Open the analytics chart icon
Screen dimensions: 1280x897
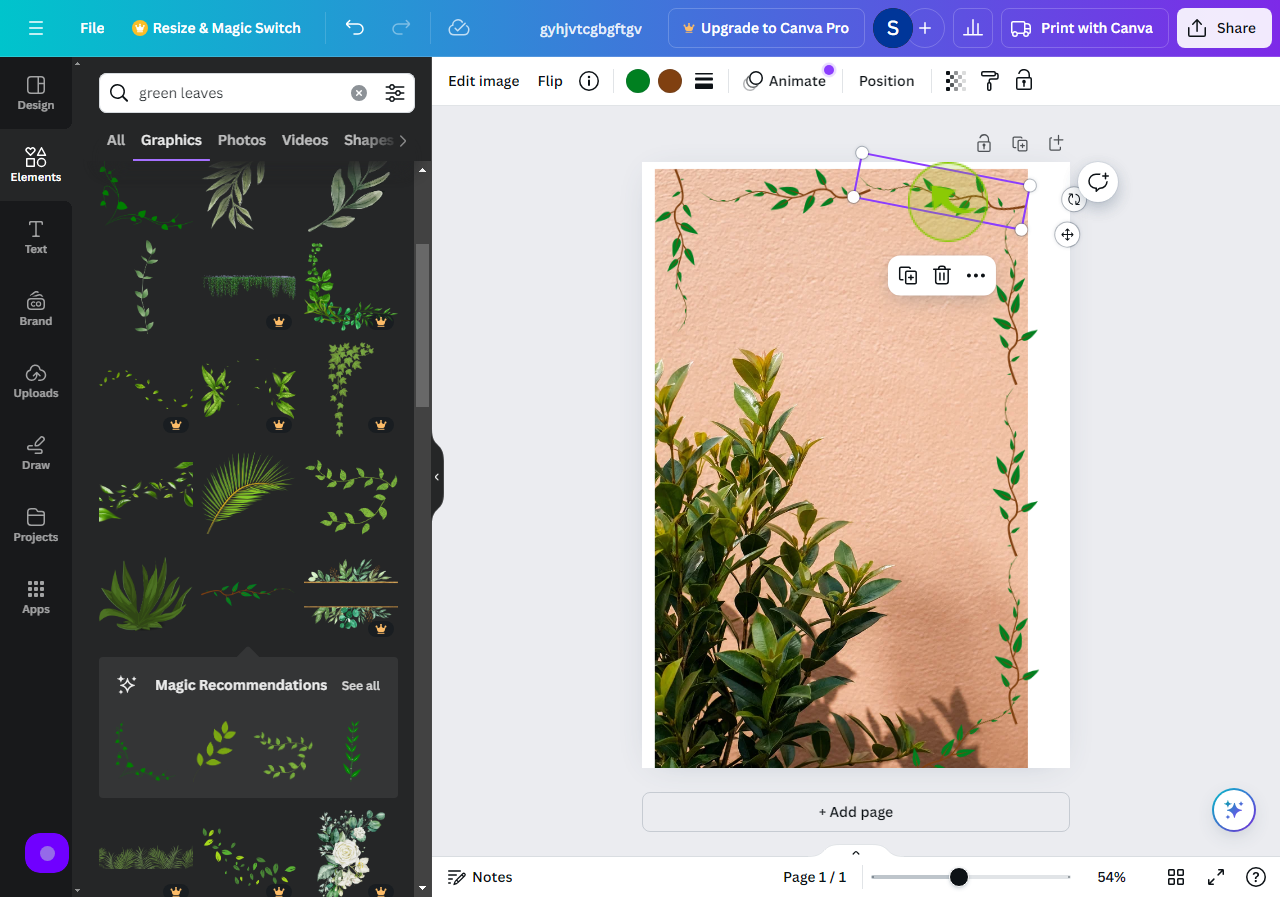coord(972,28)
